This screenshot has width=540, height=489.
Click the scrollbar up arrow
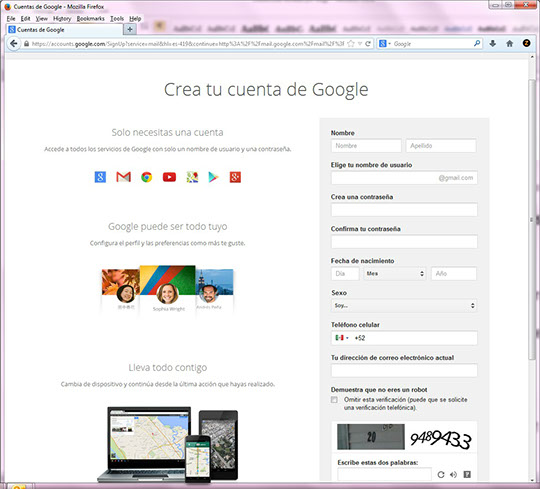click(532, 56)
